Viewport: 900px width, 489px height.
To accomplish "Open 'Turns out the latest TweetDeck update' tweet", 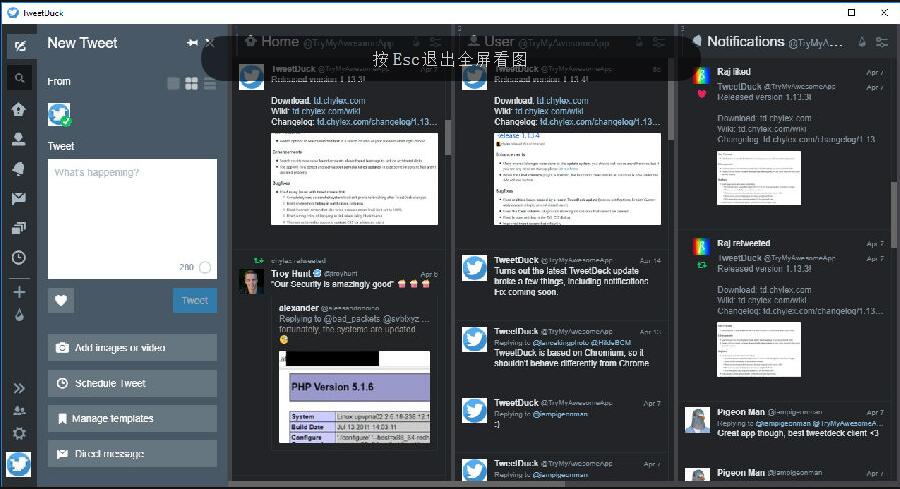I will (571, 281).
